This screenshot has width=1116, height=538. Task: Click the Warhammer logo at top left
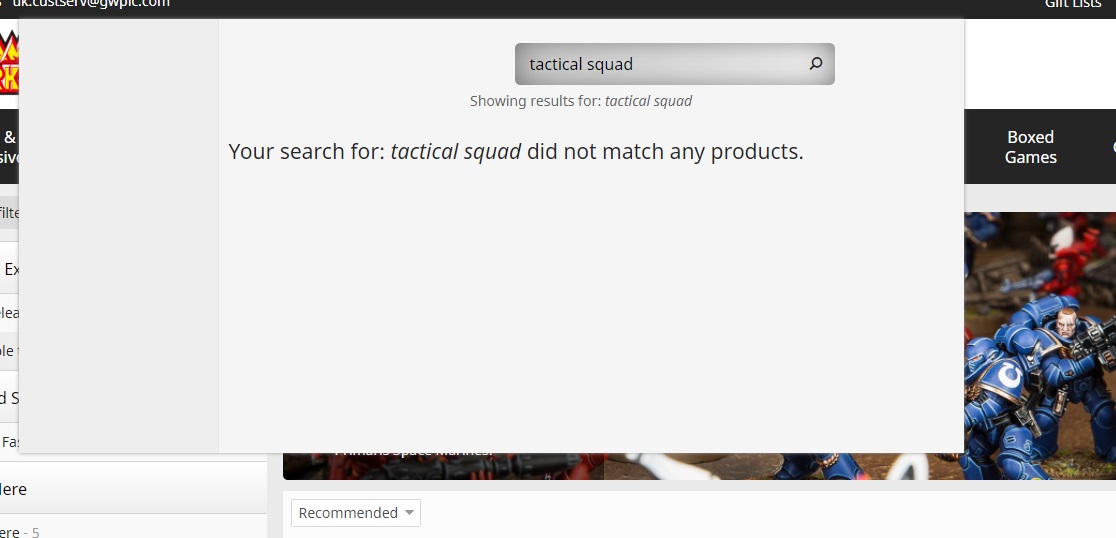[x=9, y=62]
